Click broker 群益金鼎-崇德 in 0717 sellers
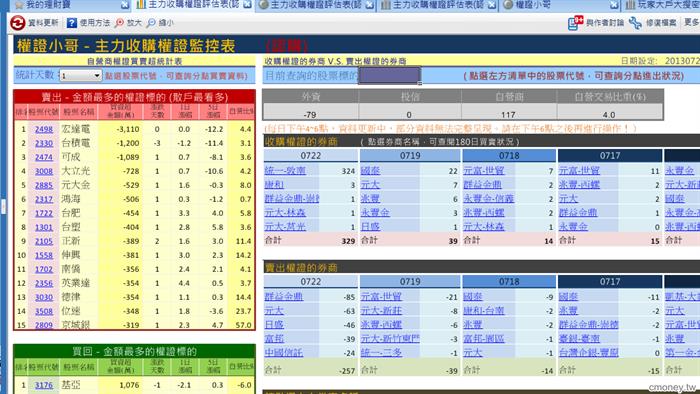The height and width of the screenshot is (394, 700). click(x=588, y=324)
